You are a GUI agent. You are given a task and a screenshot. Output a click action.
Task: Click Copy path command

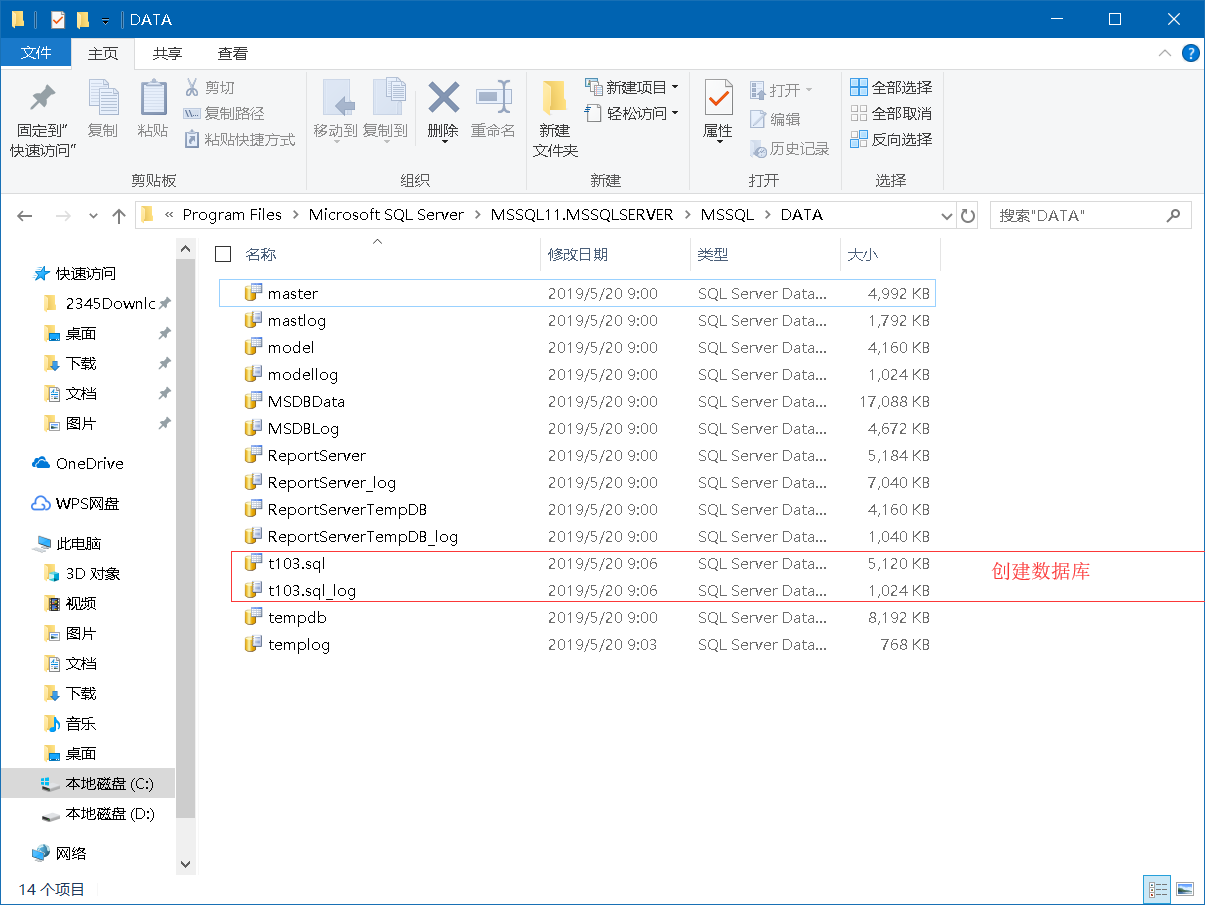tap(225, 113)
